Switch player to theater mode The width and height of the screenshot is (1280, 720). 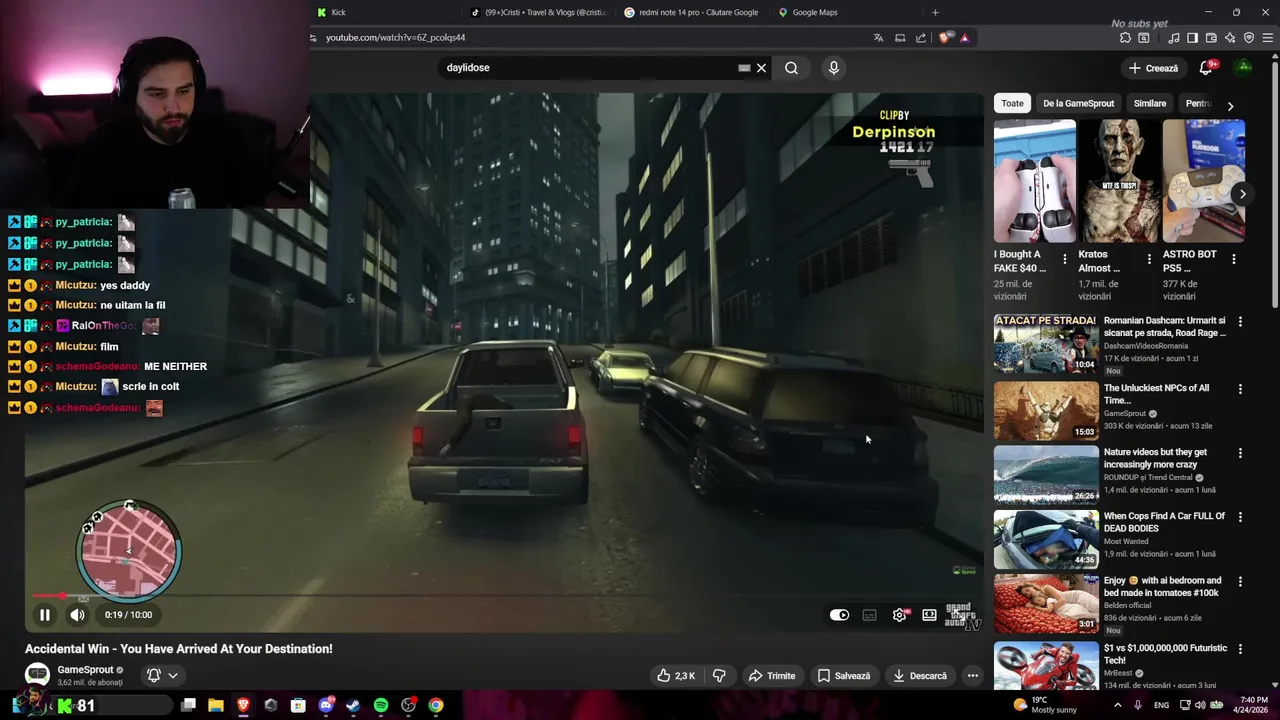[930, 615]
